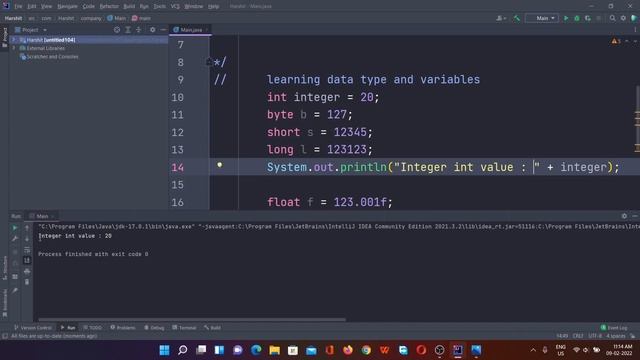Open Search Everywhere magnifier icon
640x360 pixels.
tap(613, 18)
